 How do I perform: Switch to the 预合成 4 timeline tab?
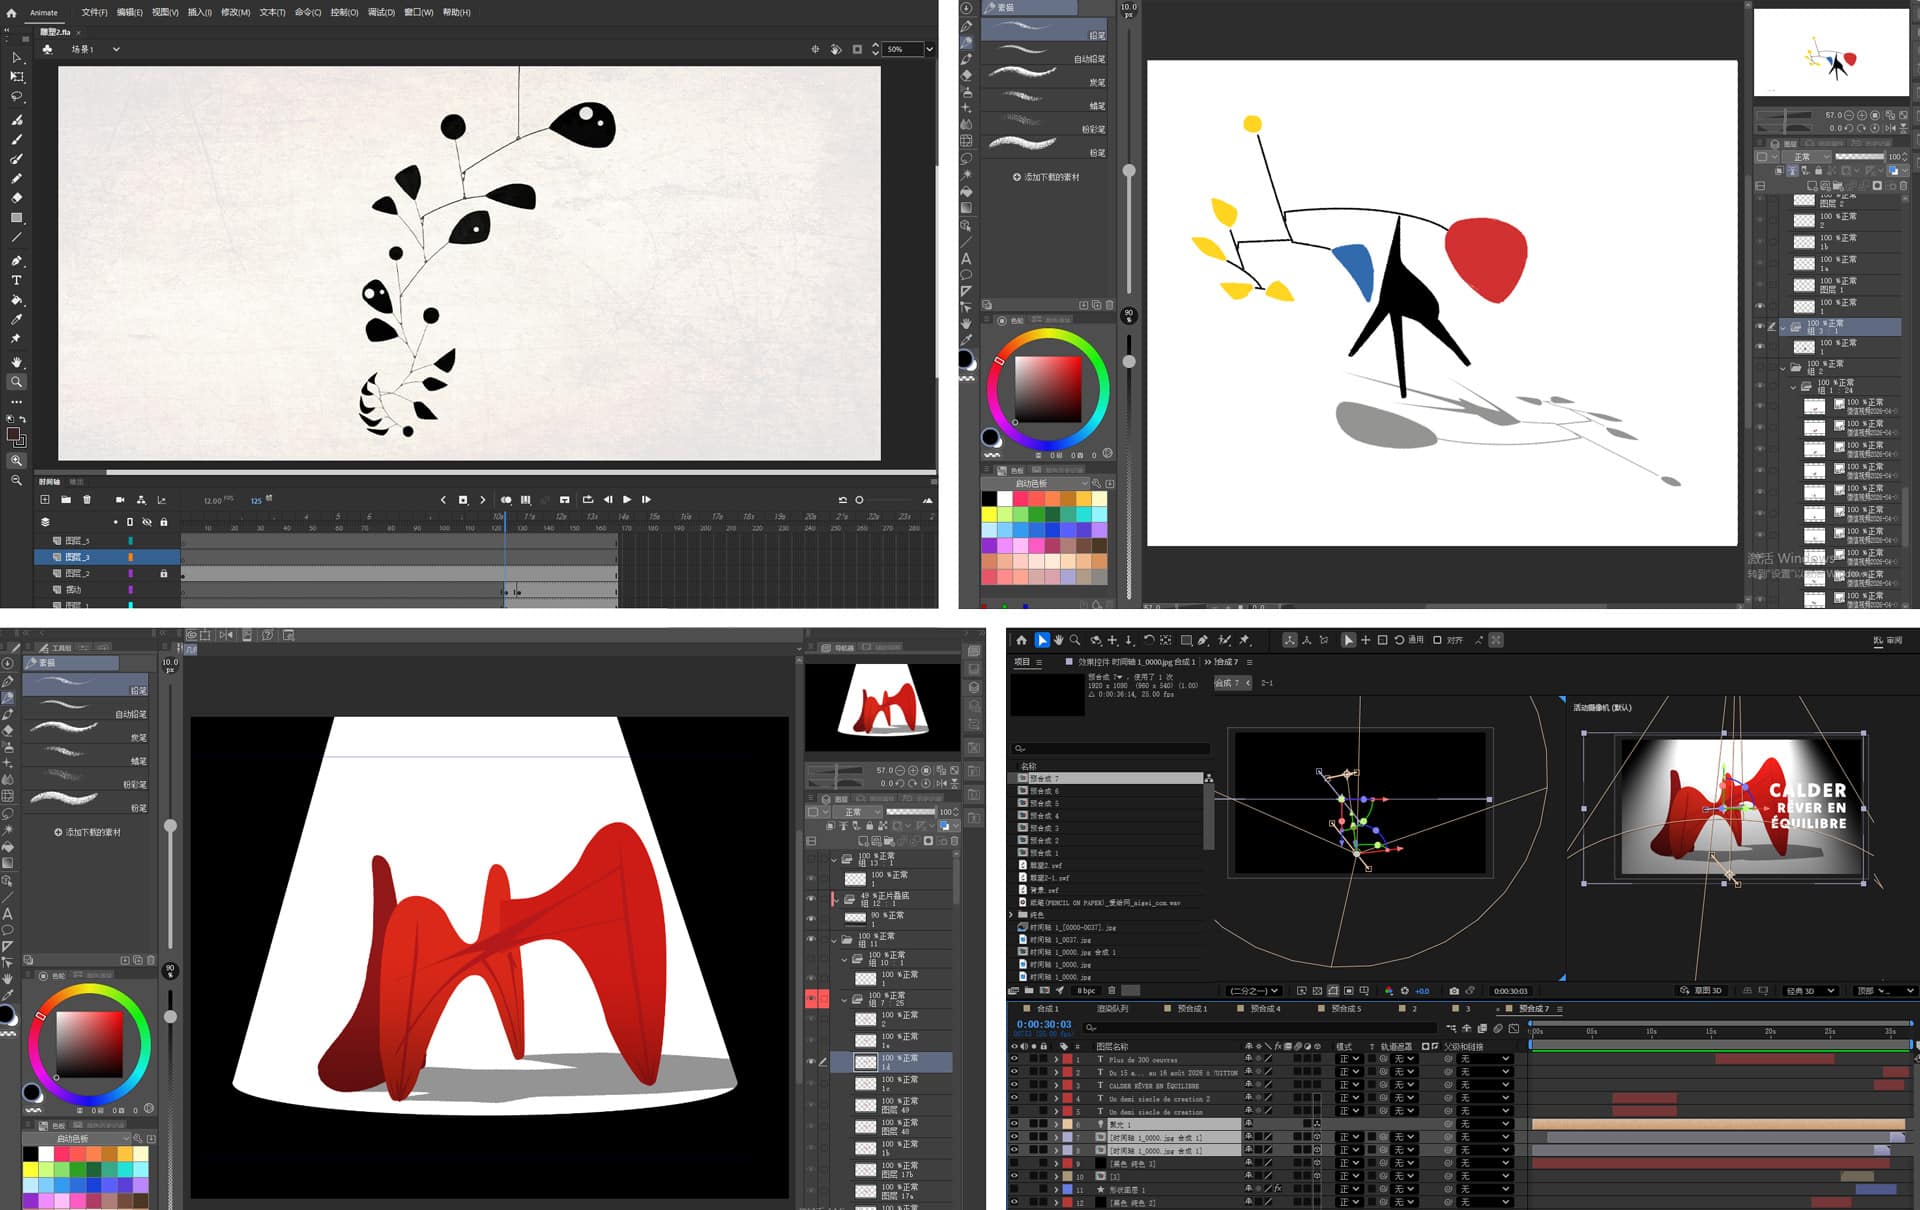point(1265,1009)
